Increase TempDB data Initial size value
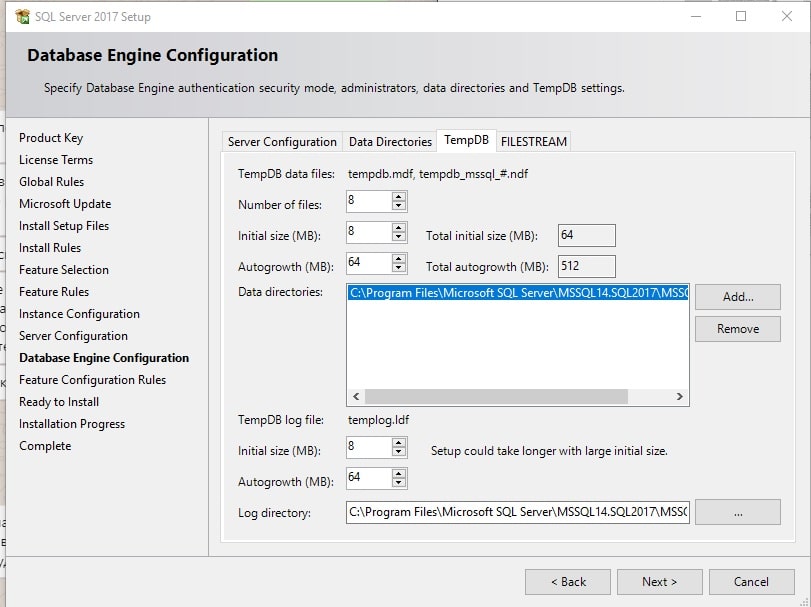811x607 pixels. tap(399, 227)
